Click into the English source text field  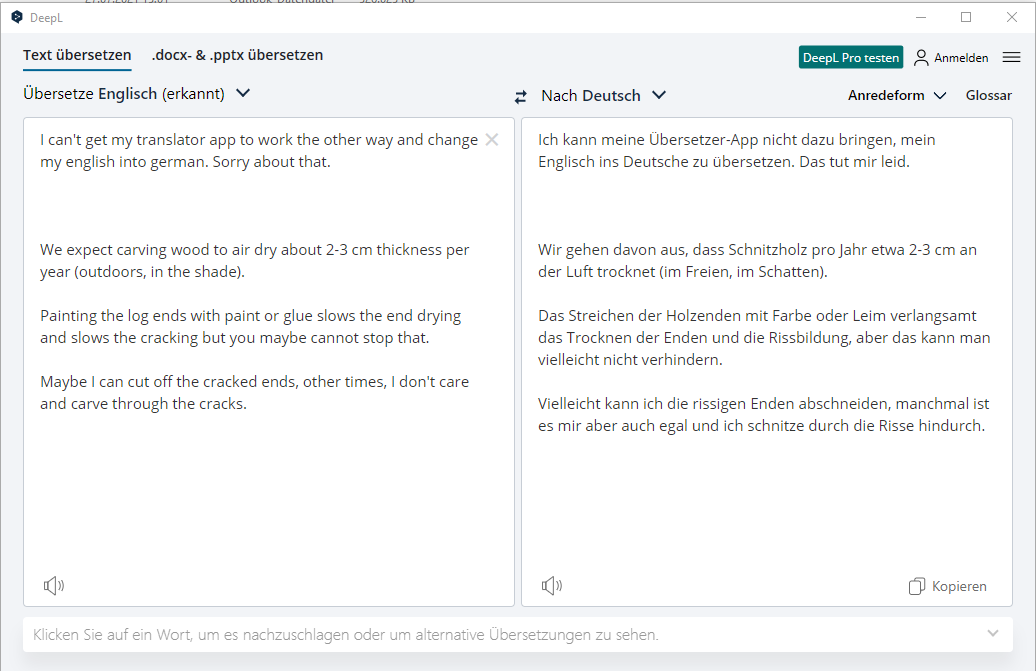coord(269,362)
